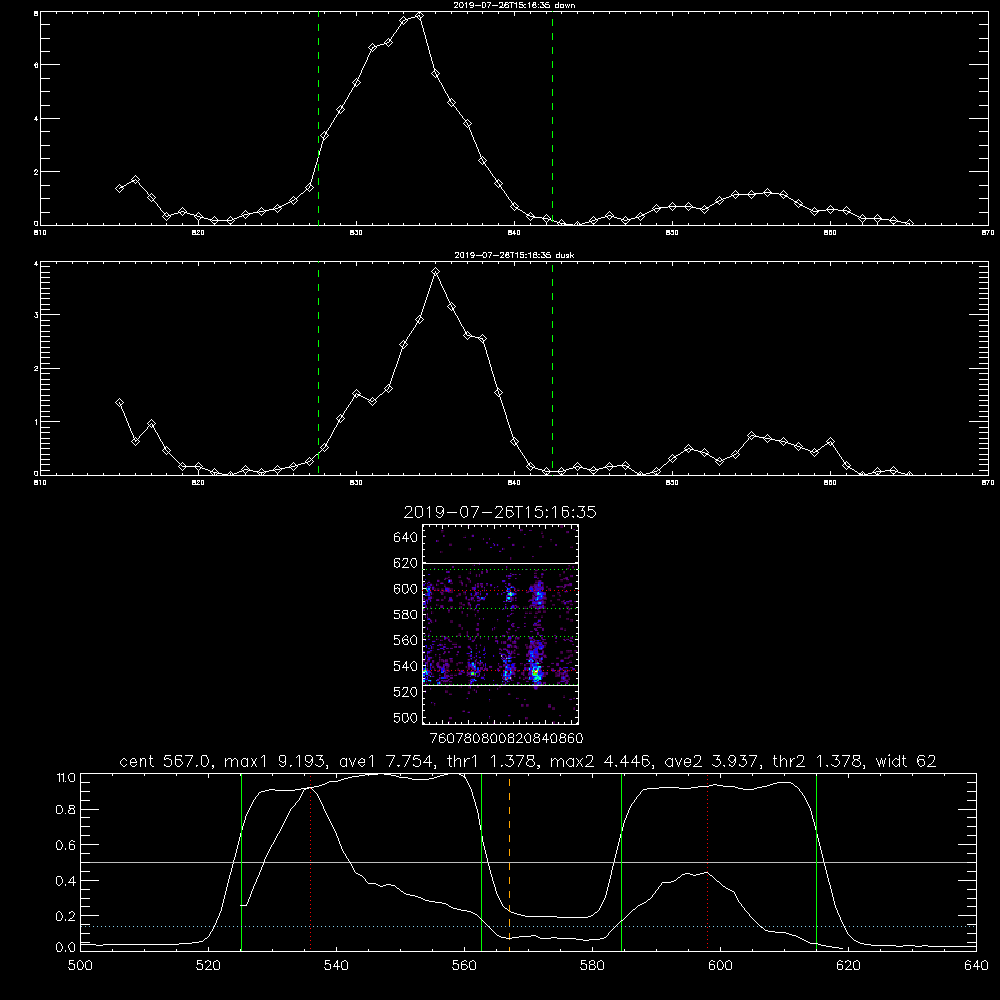Select the heatmap title 2019-07-26T15:16:35
This screenshot has height=1000, width=1000.
click(x=500, y=512)
